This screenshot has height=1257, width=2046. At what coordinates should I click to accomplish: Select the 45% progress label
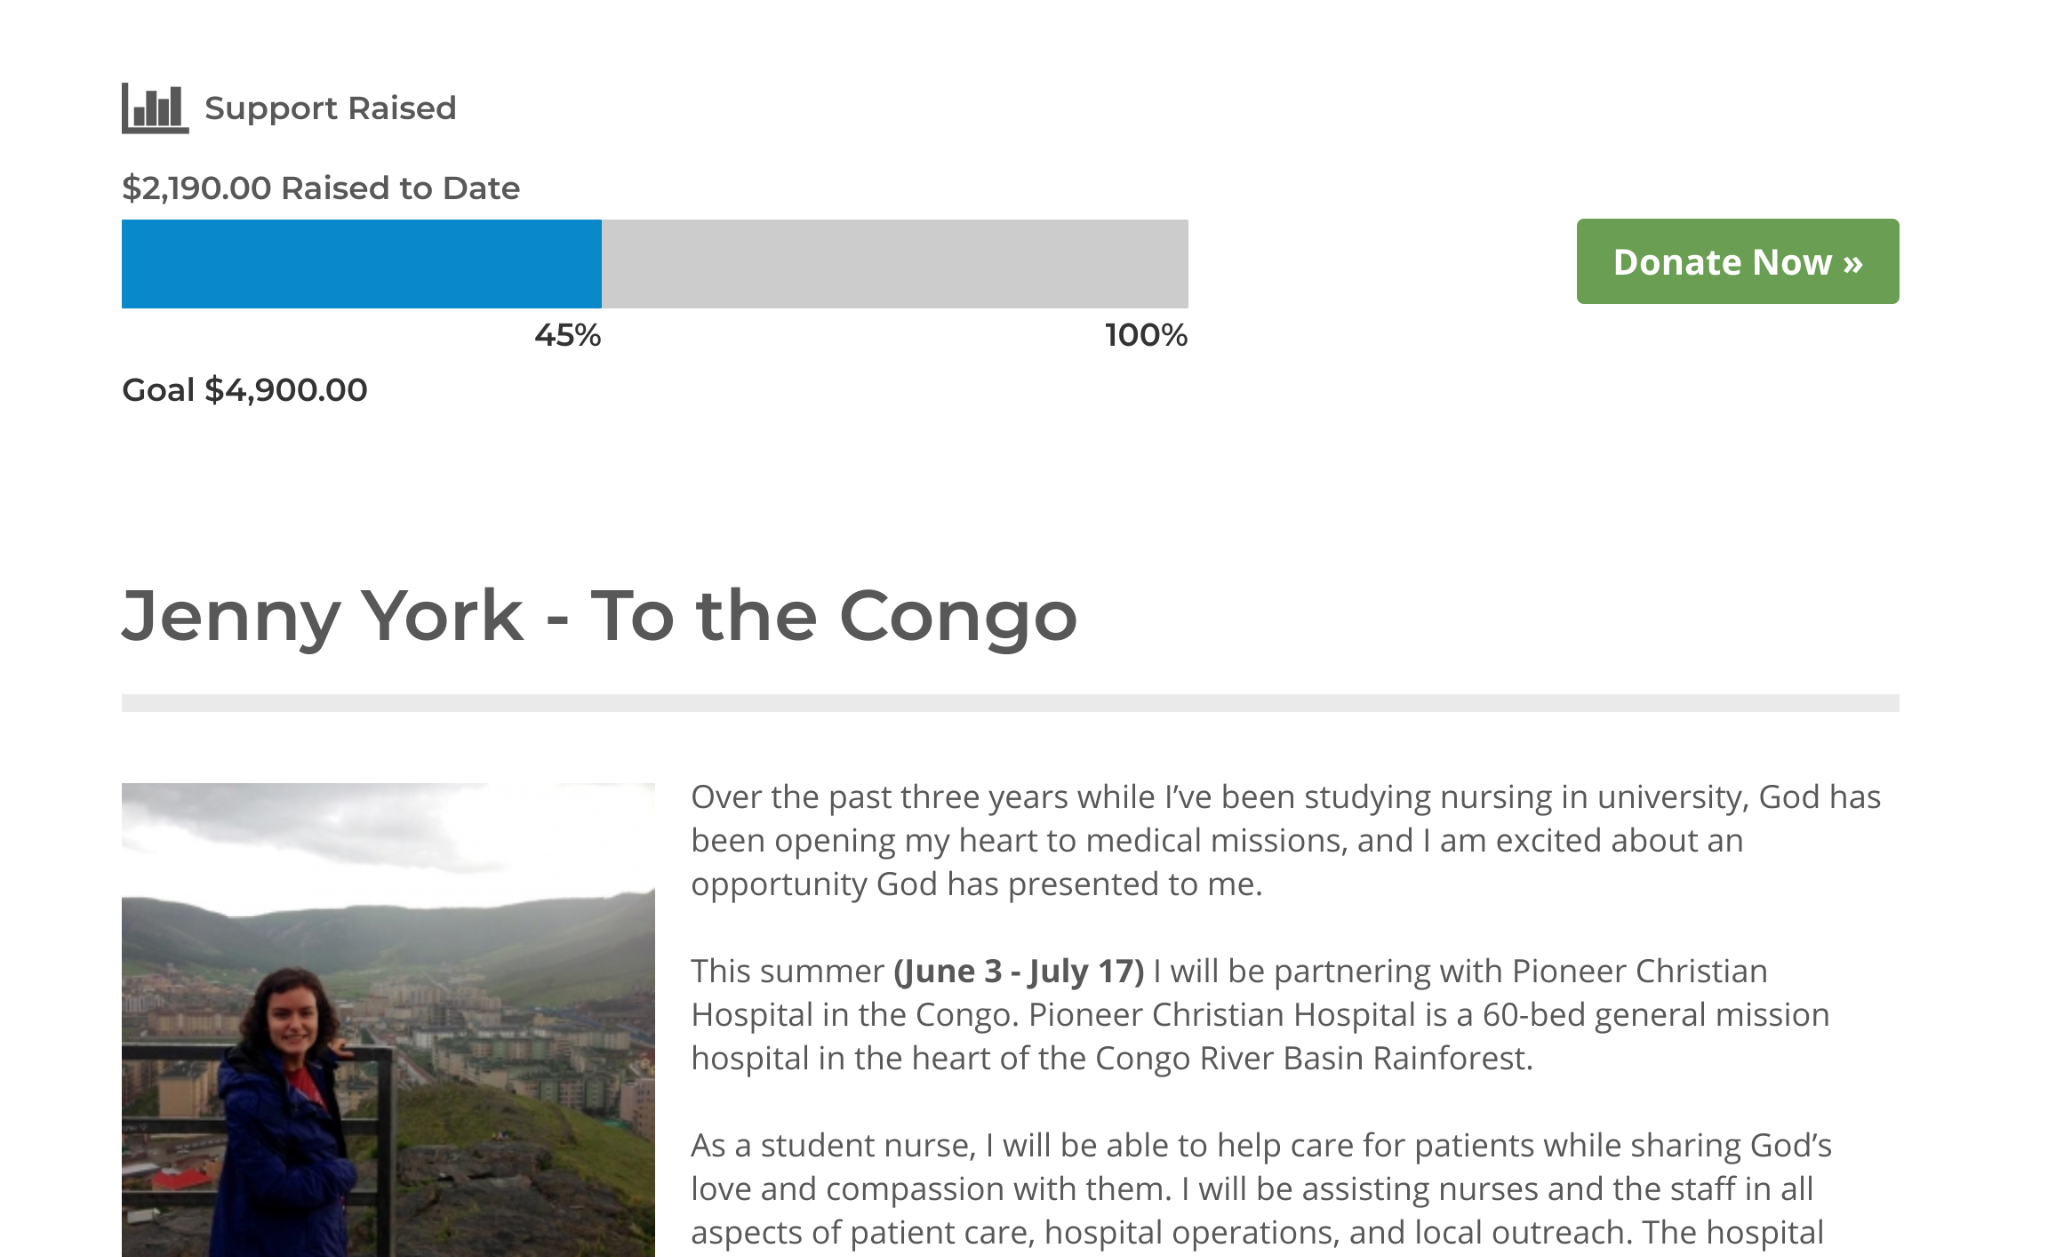click(x=567, y=335)
